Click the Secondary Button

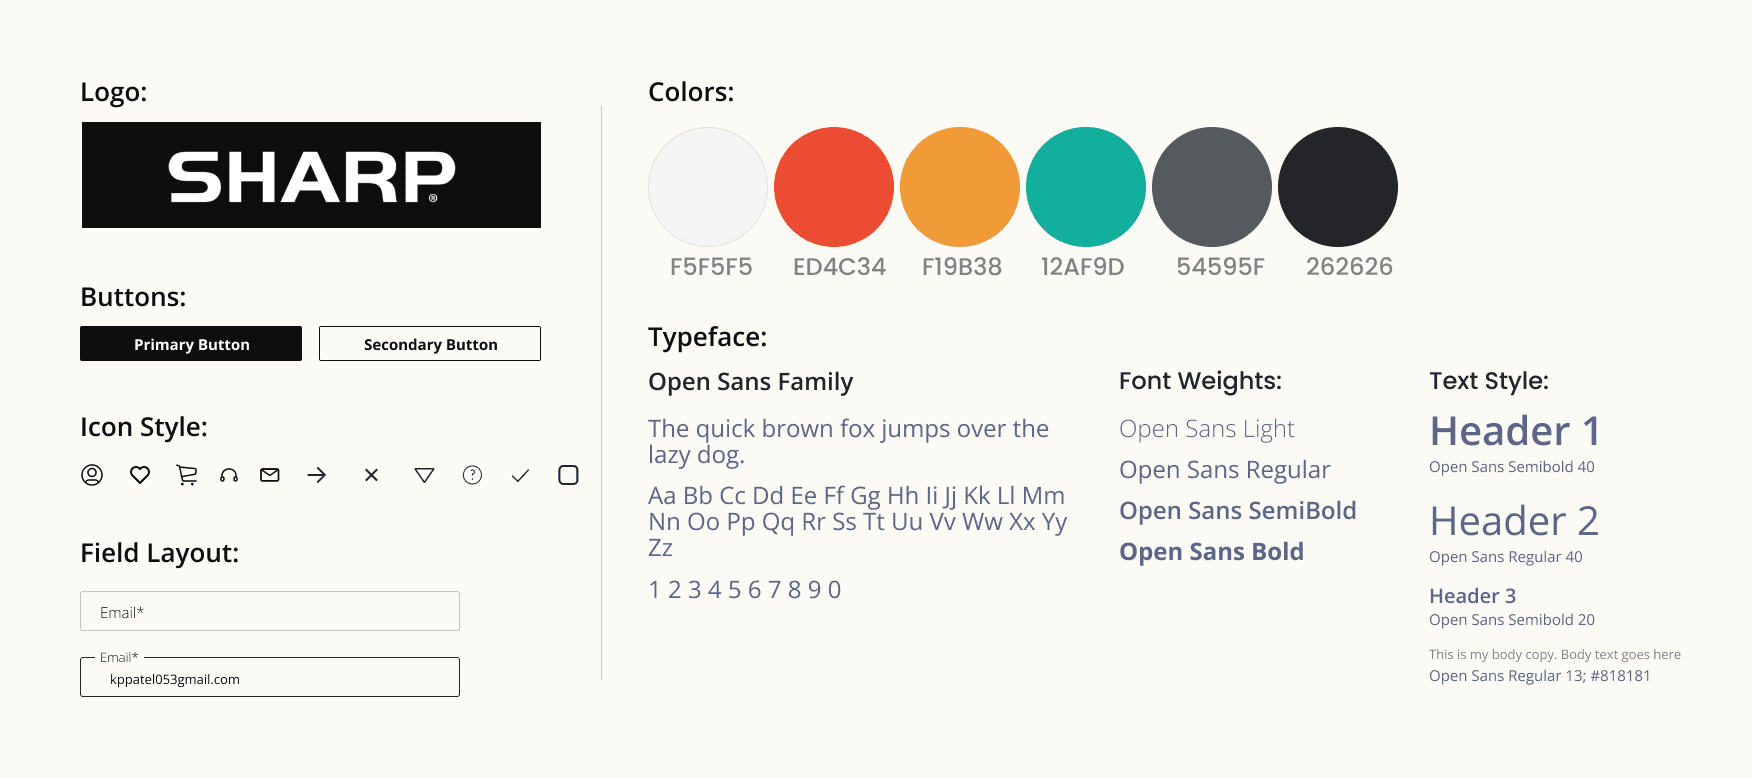(x=430, y=344)
